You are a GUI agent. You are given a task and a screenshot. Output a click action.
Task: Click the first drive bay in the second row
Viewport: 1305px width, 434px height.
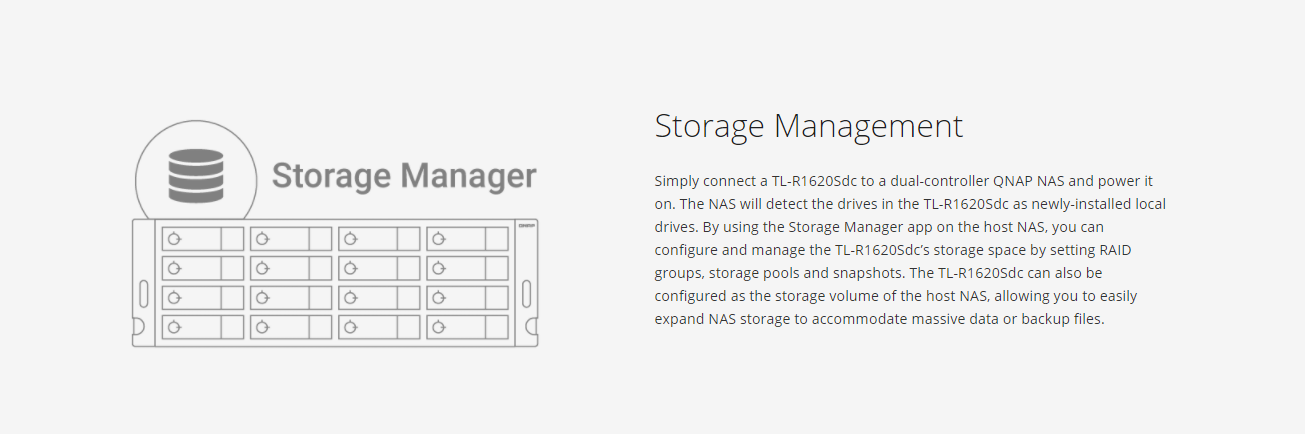pos(203,268)
